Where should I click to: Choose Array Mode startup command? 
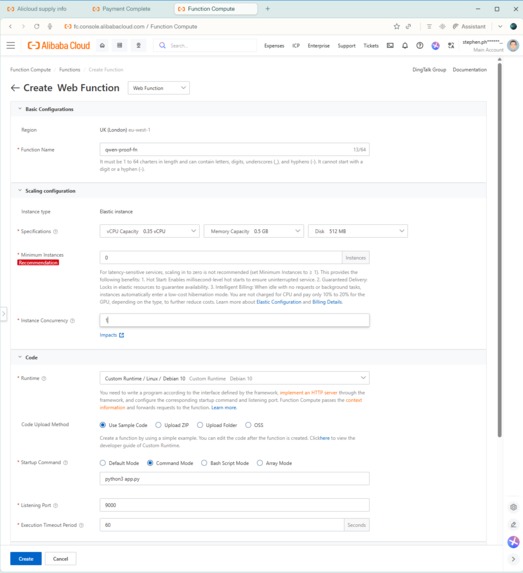pos(259,463)
